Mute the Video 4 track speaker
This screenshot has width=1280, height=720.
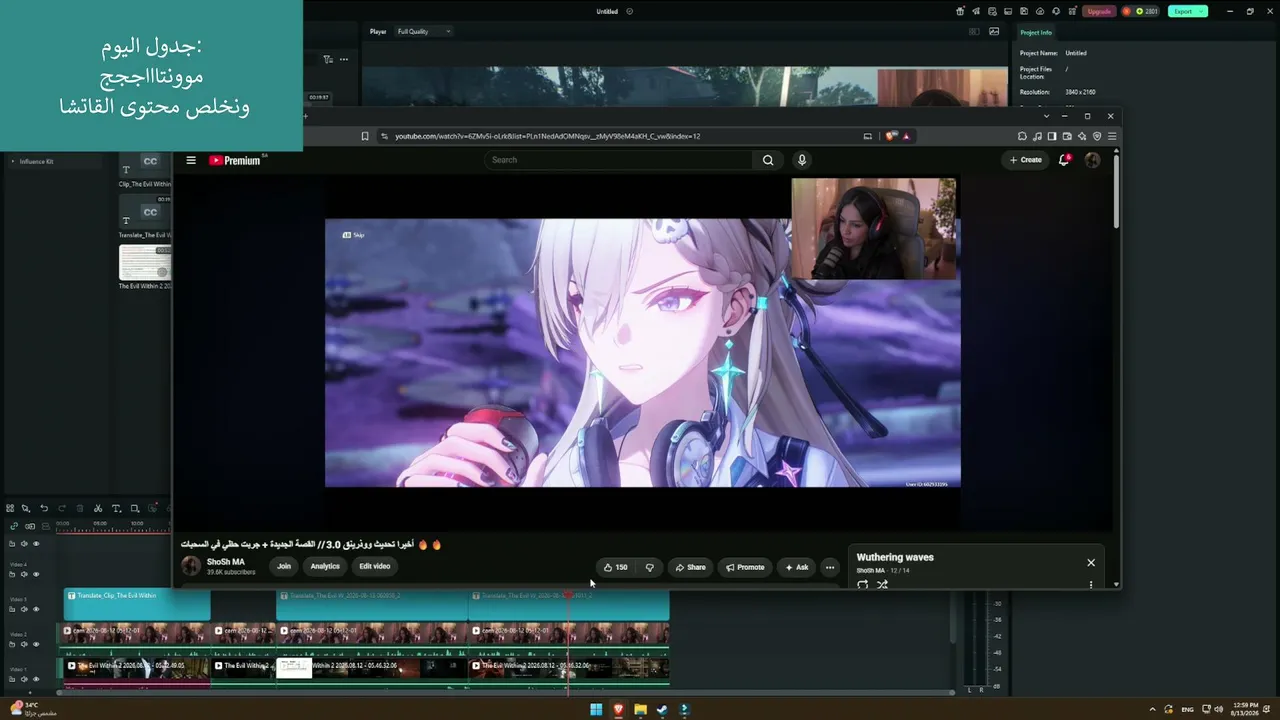pos(24,574)
